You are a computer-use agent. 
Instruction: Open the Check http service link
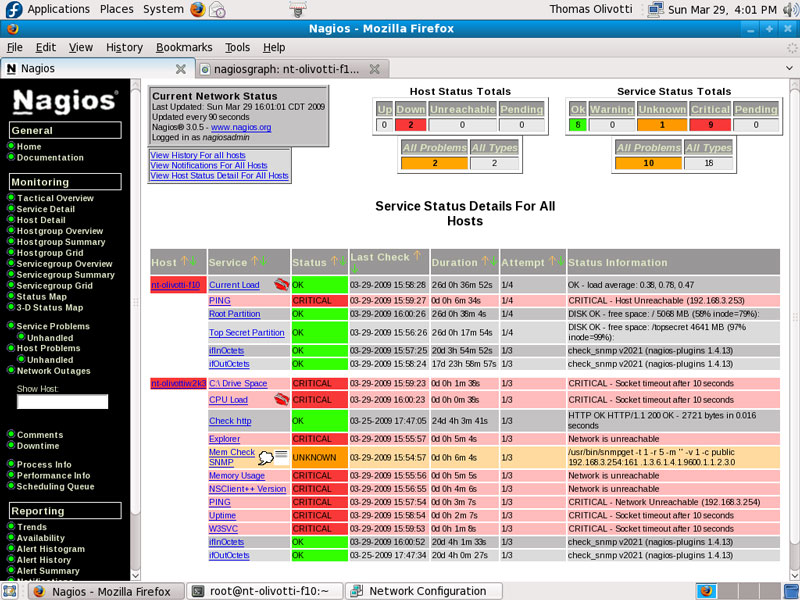tap(230, 421)
